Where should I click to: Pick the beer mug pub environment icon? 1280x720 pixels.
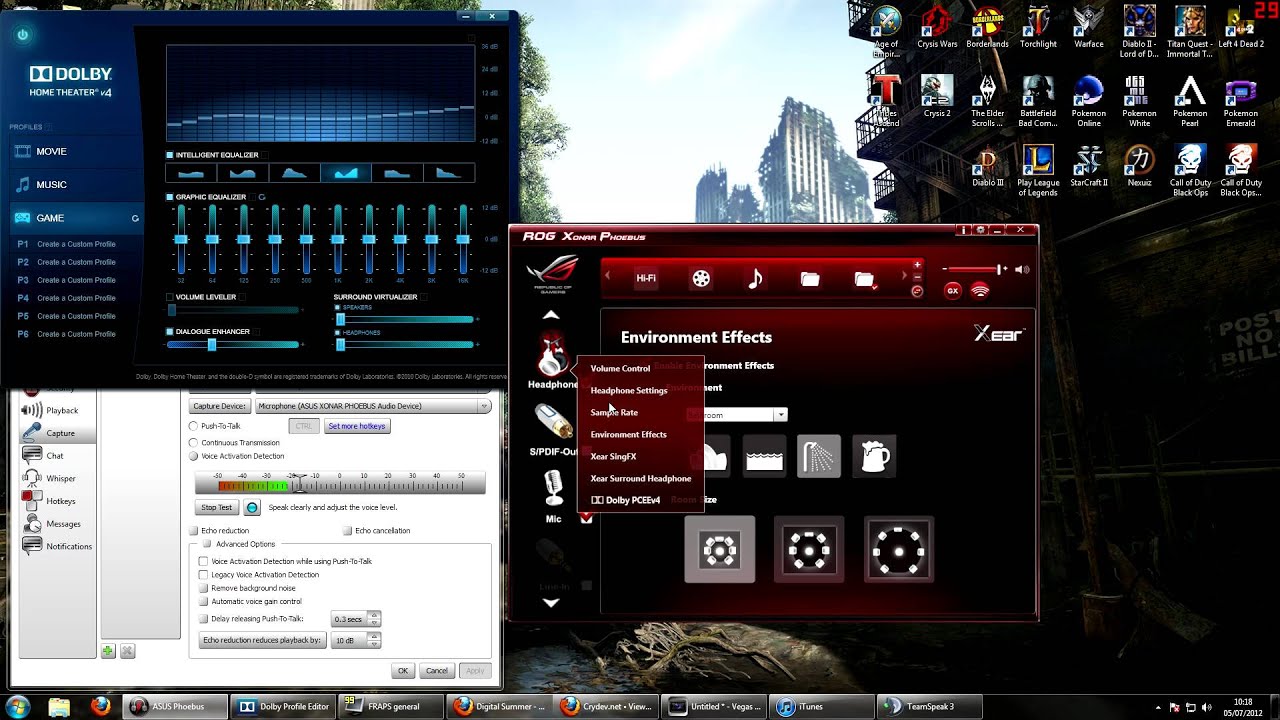874,456
